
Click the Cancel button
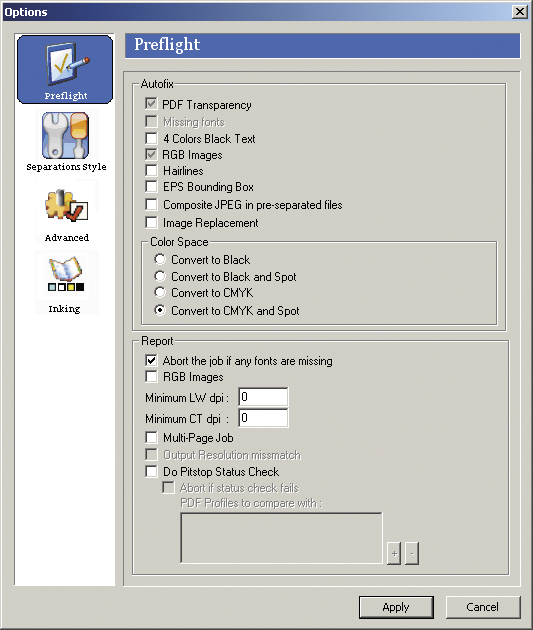483,607
